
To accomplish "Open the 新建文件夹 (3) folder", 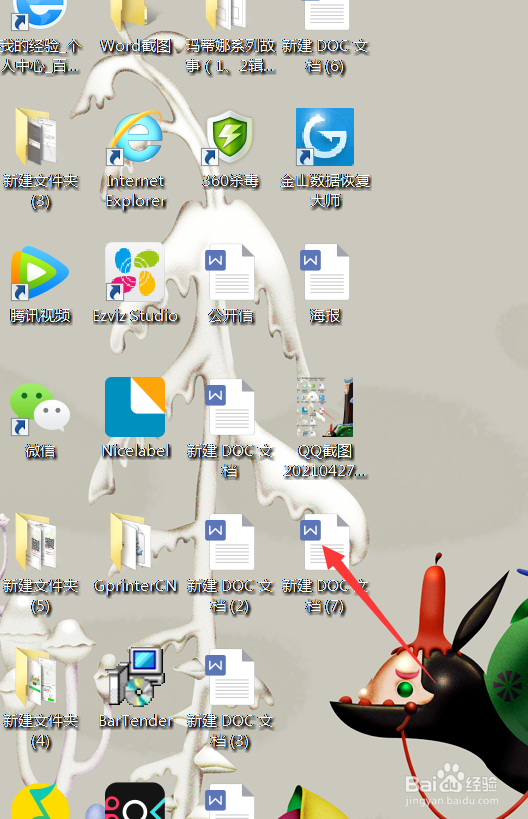I will [37, 136].
